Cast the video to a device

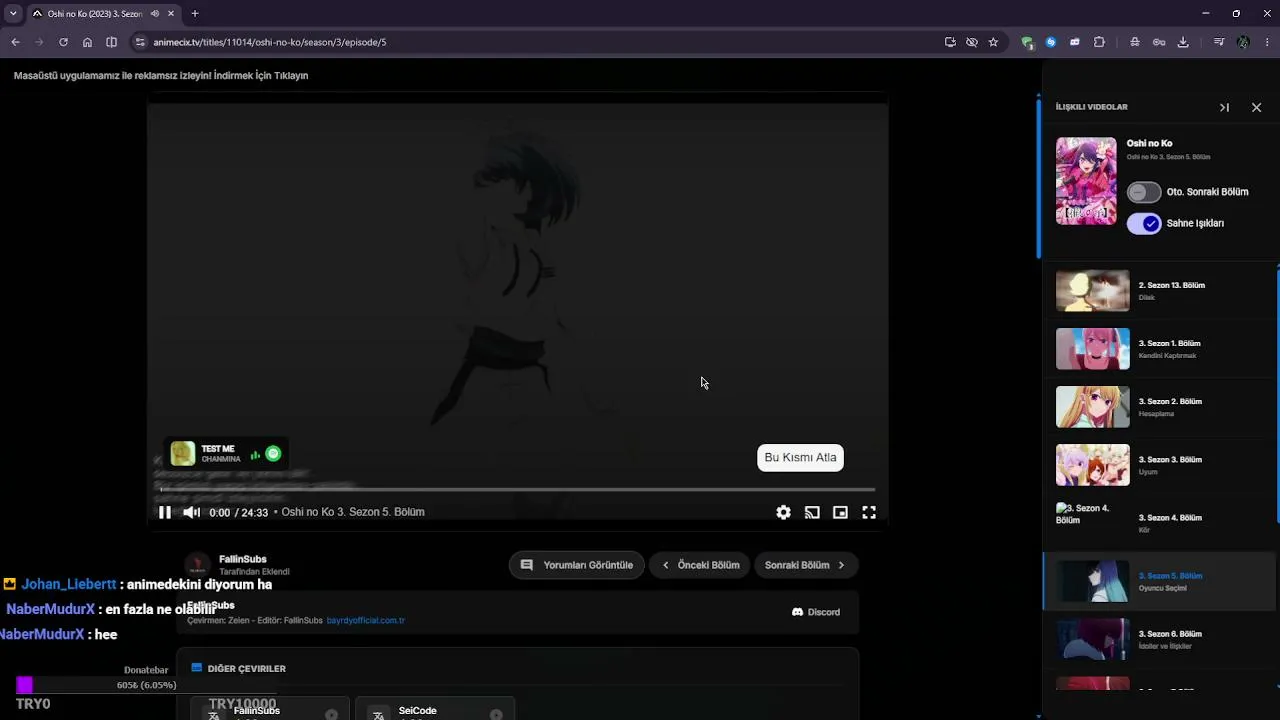coord(812,512)
